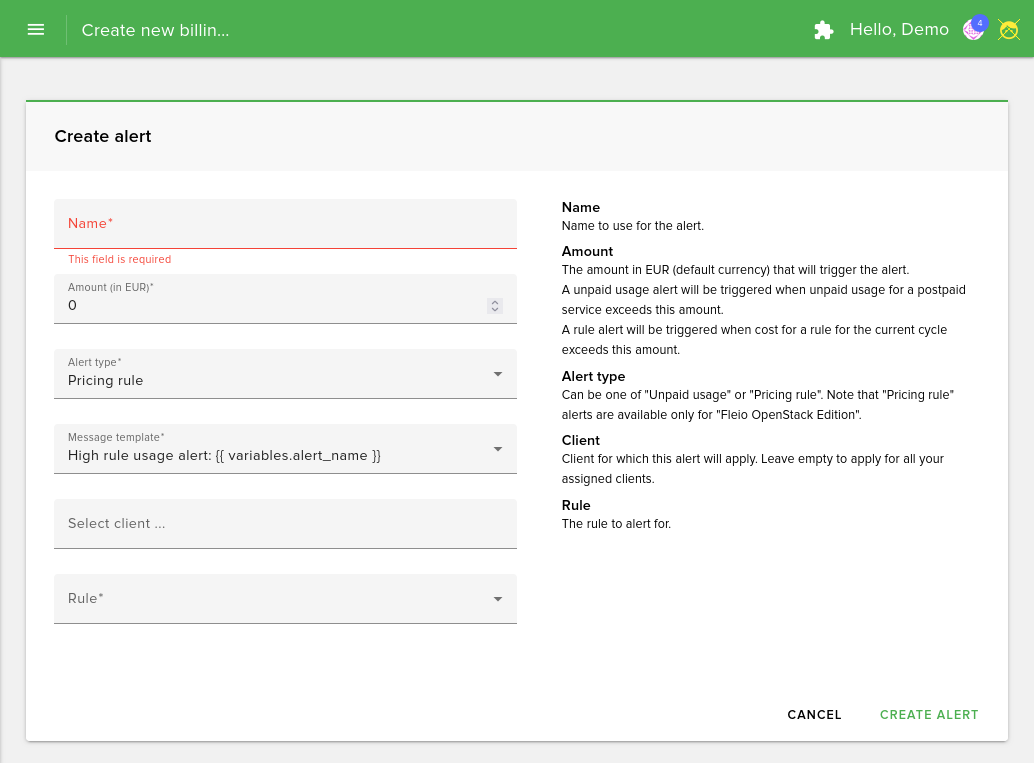Click the puzzle piece plugins icon
The height and width of the screenshot is (763, 1034).
(x=823, y=30)
